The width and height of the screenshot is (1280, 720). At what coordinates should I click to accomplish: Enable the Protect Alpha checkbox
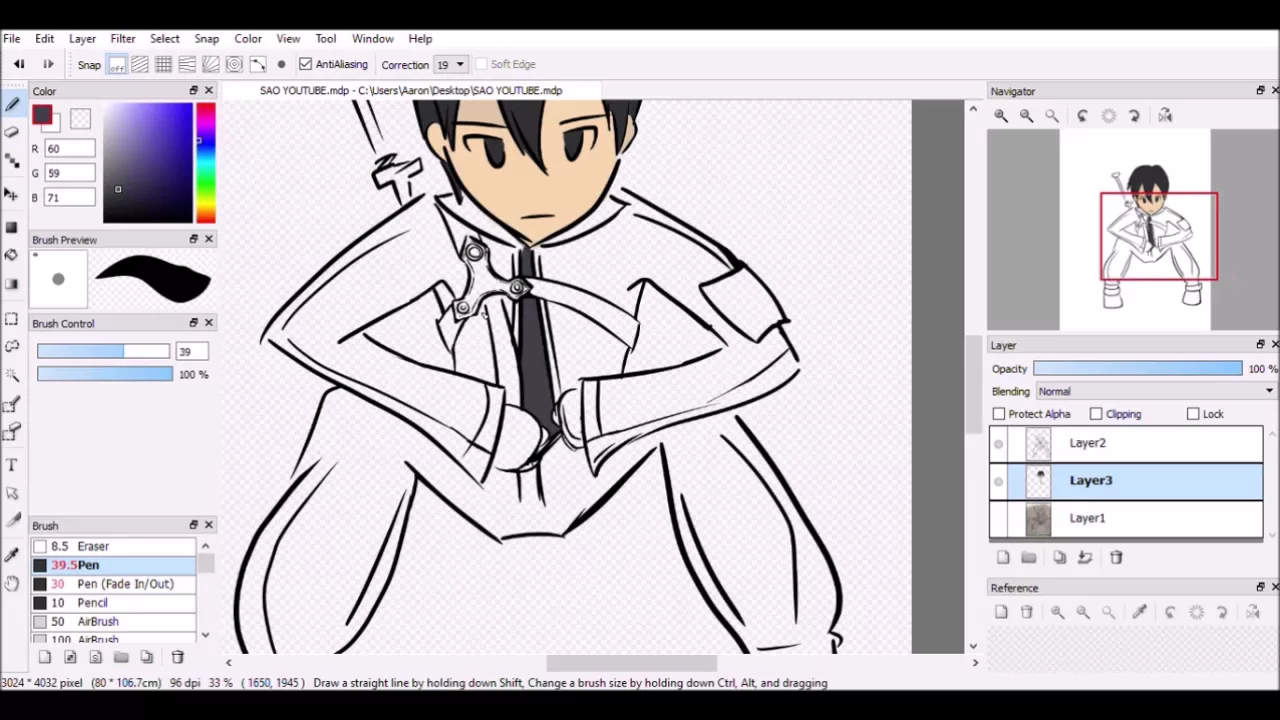point(999,414)
